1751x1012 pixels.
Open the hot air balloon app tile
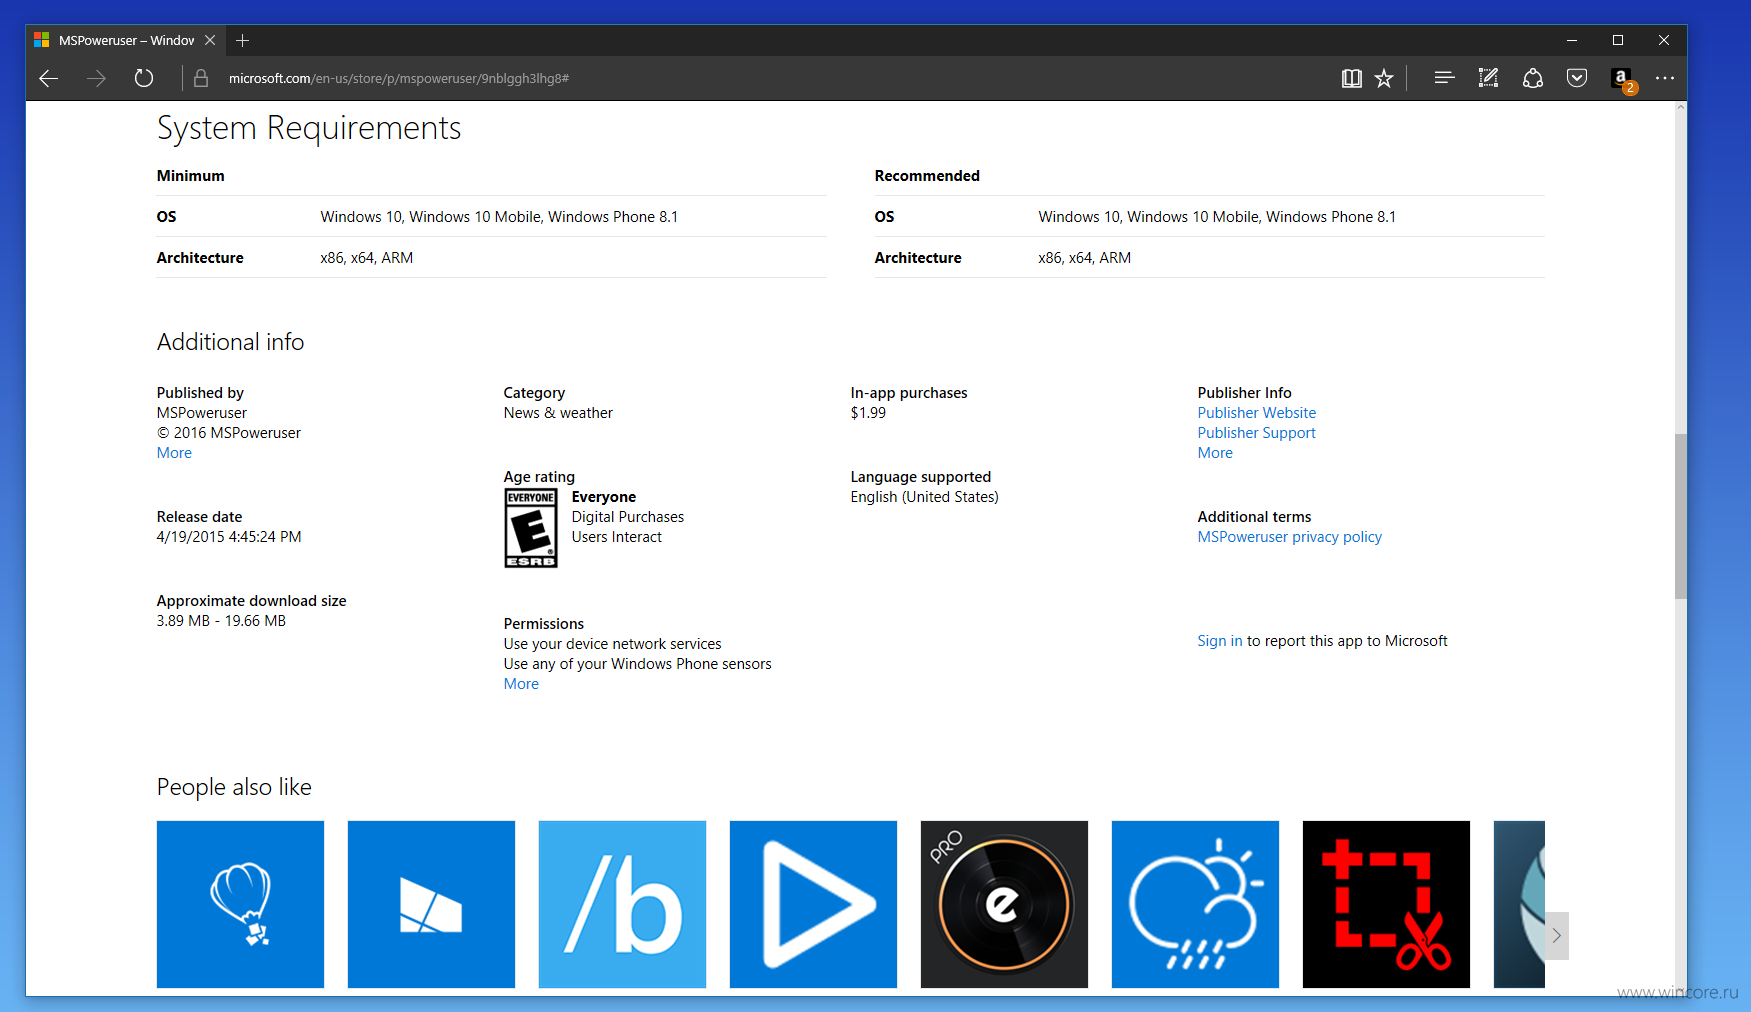(240, 904)
